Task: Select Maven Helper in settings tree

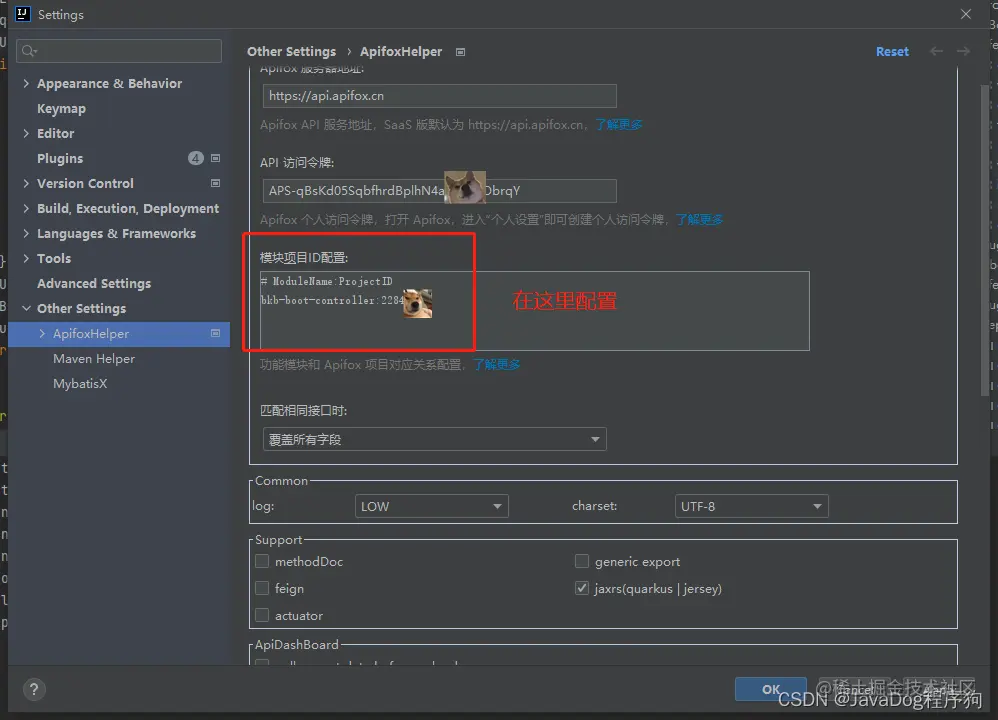Action: click(94, 359)
